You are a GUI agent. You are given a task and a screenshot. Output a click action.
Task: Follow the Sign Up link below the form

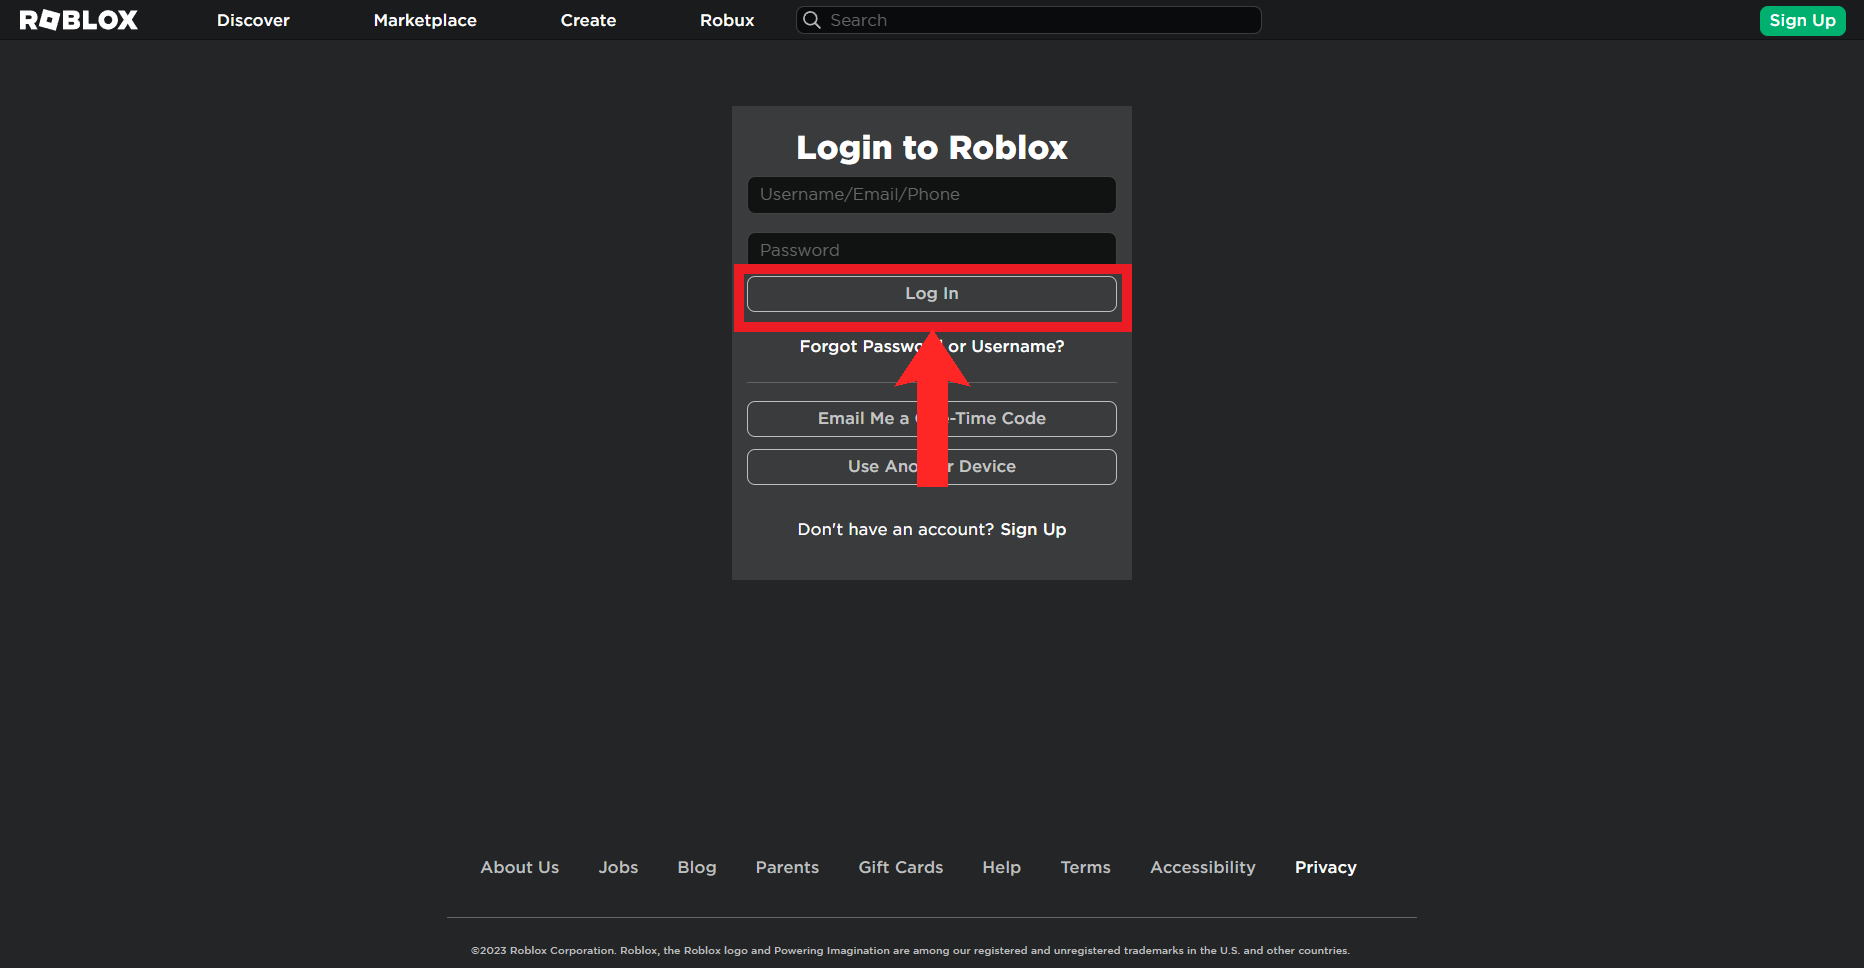(1033, 530)
